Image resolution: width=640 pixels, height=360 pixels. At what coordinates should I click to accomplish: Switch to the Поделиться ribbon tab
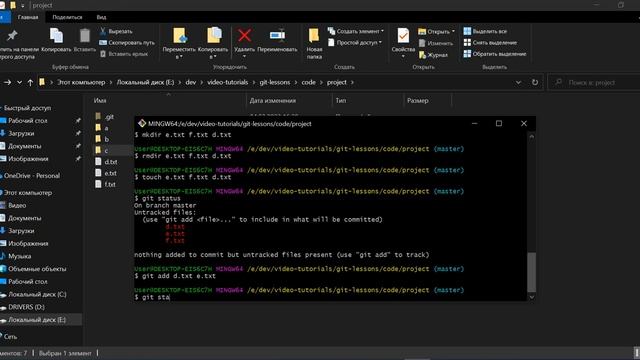[67, 17]
